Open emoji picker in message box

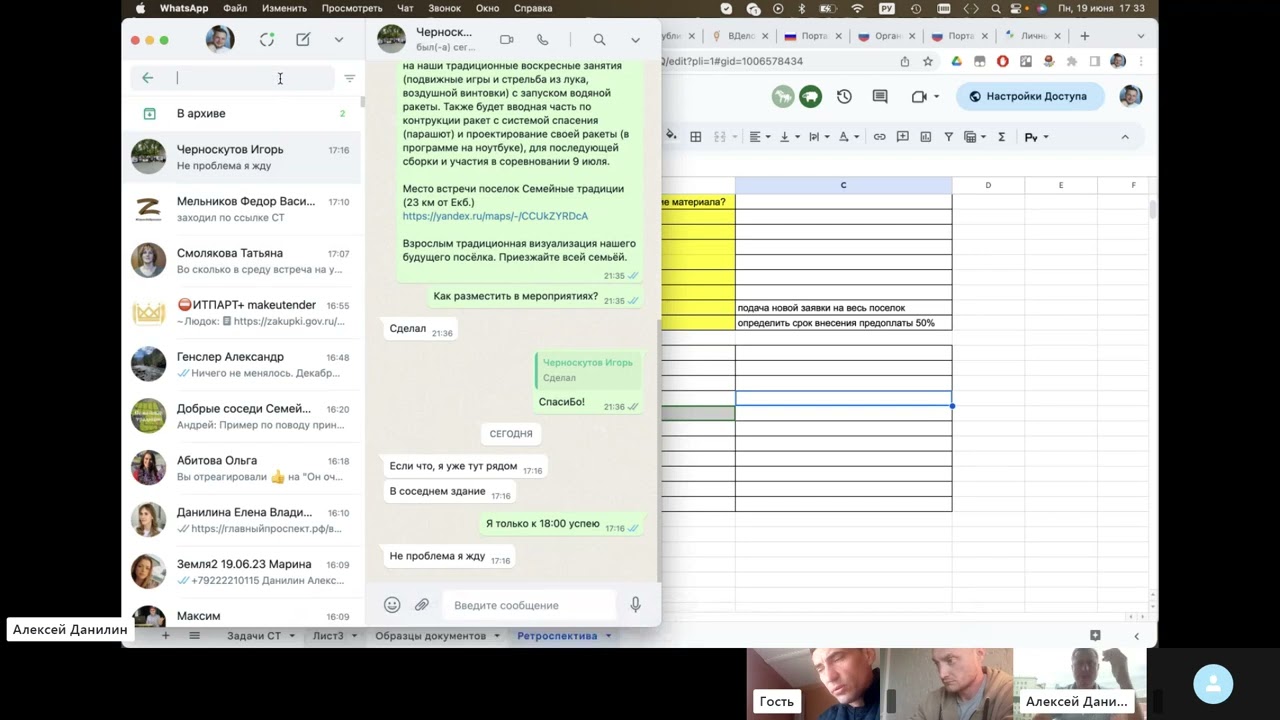pos(392,605)
